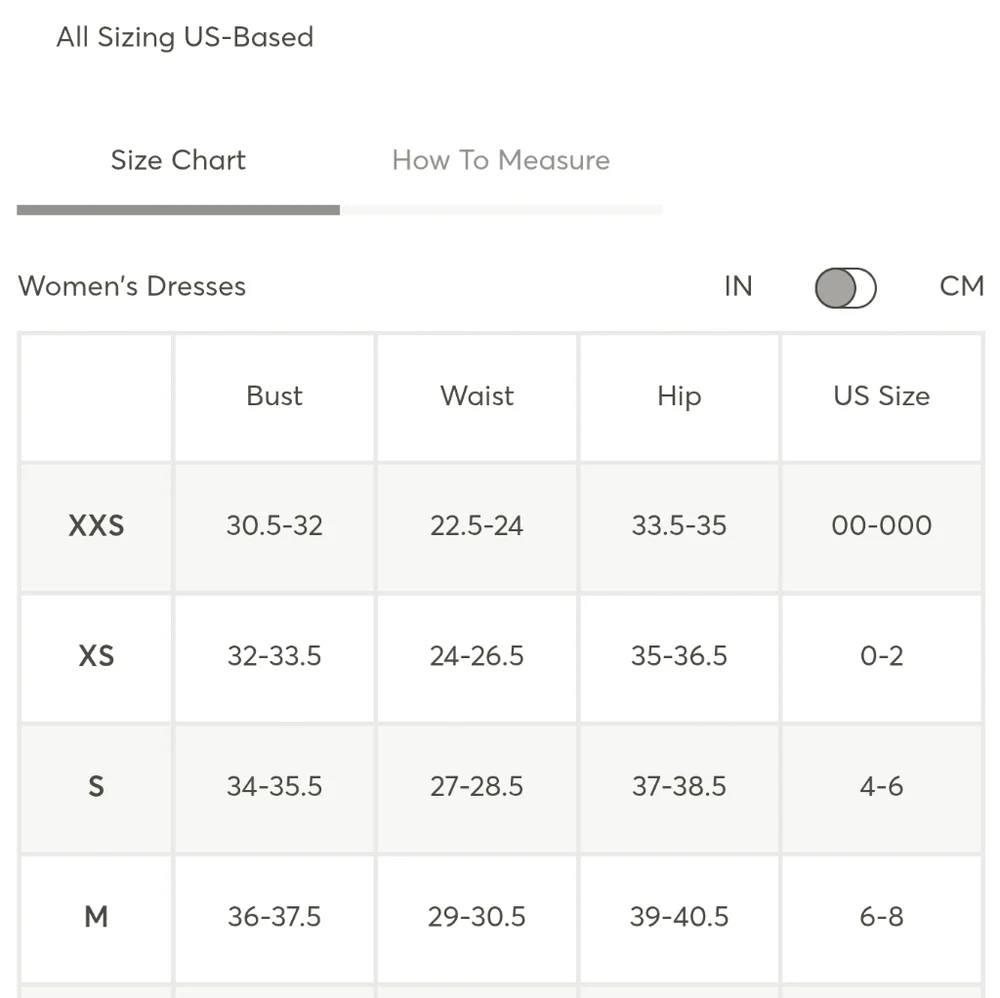Screen dimensions: 1000x998
Task: Click the XXS US size 00-000 cell
Action: [881, 526]
